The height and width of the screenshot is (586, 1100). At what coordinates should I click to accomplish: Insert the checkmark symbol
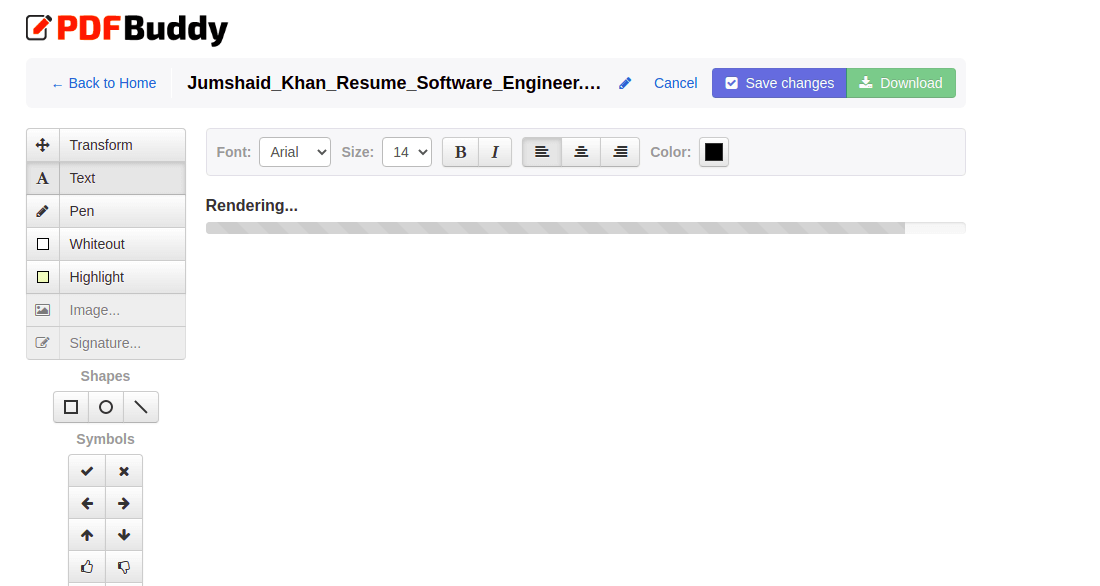[x=87, y=471]
